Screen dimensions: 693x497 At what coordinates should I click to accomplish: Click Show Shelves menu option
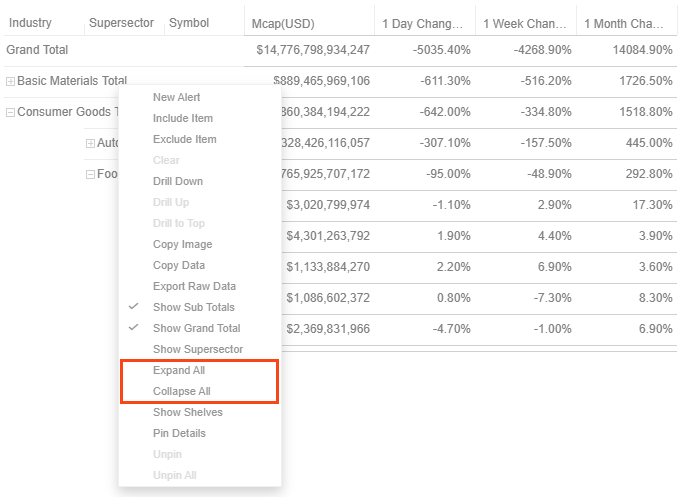(x=187, y=412)
